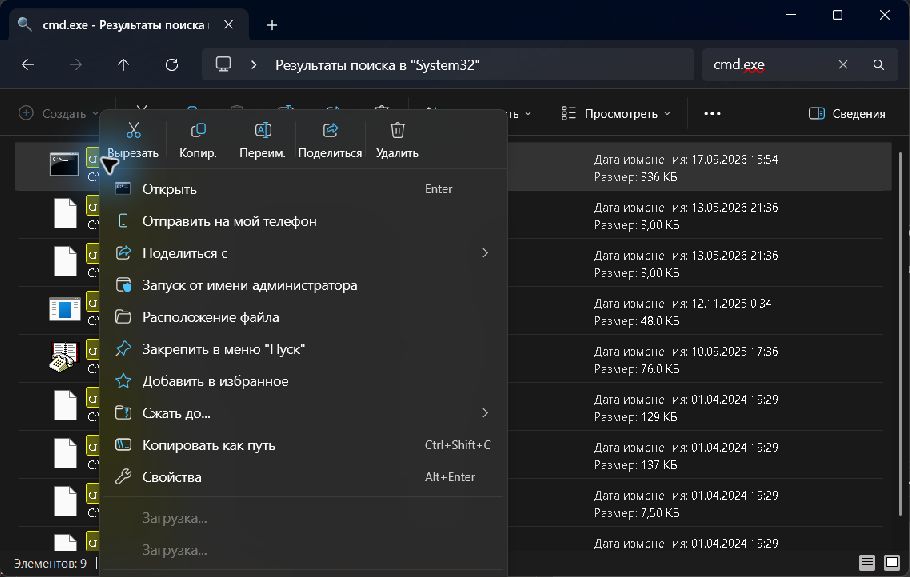The height and width of the screenshot is (577, 910).
Task: Switch to details list view icon
Action: point(867,562)
